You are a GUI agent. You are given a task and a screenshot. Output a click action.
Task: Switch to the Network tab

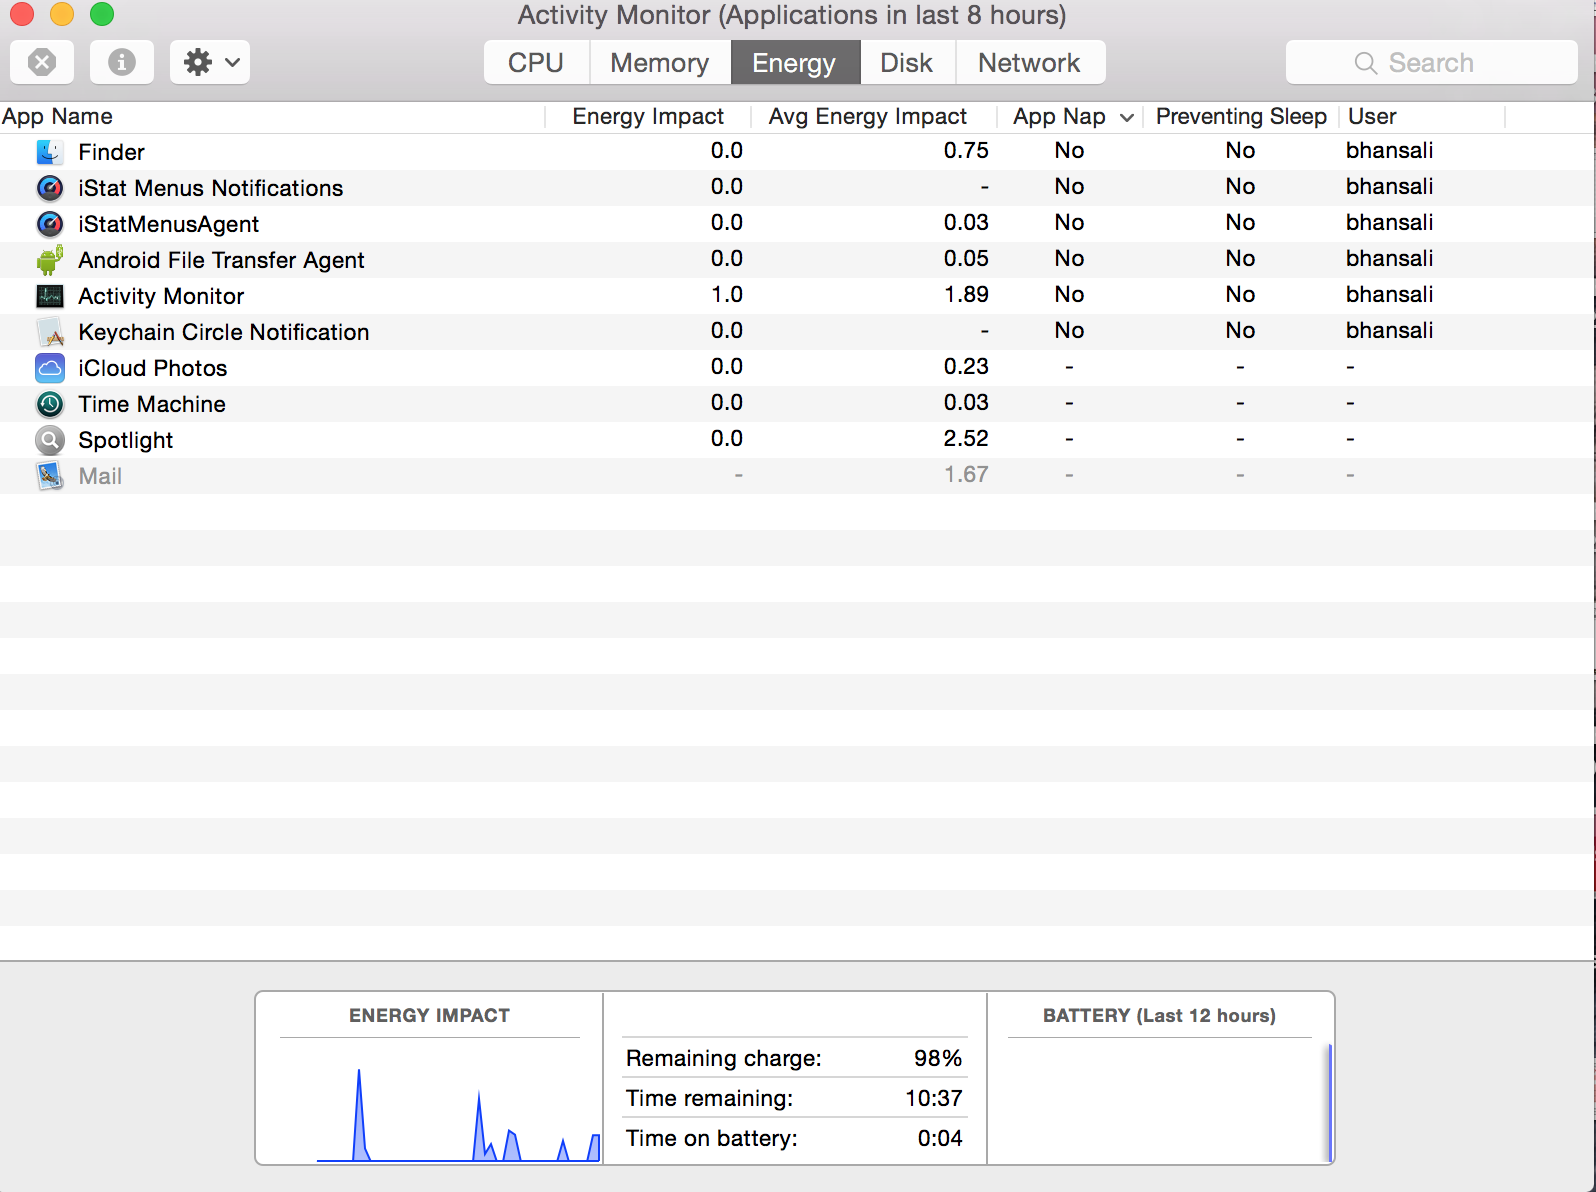point(1030,62)
